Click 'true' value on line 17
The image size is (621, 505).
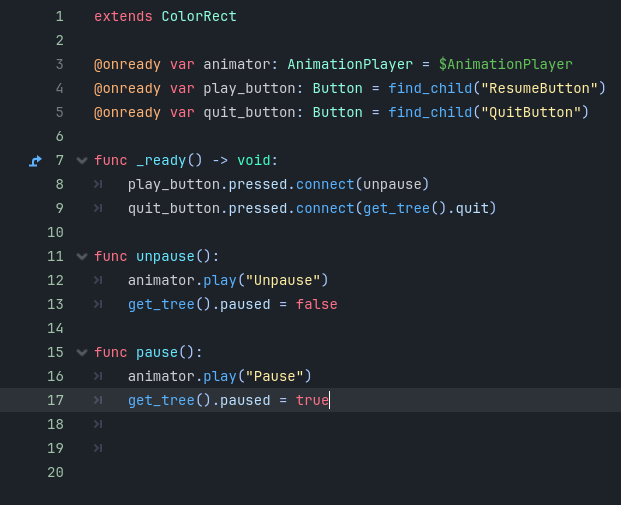point(312,400)
